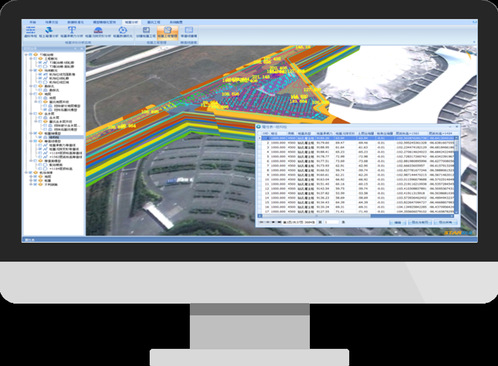The width and height of the screenshot is (498, 366).
Task: Click the dome-shaped ribbon tool icon
Action: click(98, 30)
